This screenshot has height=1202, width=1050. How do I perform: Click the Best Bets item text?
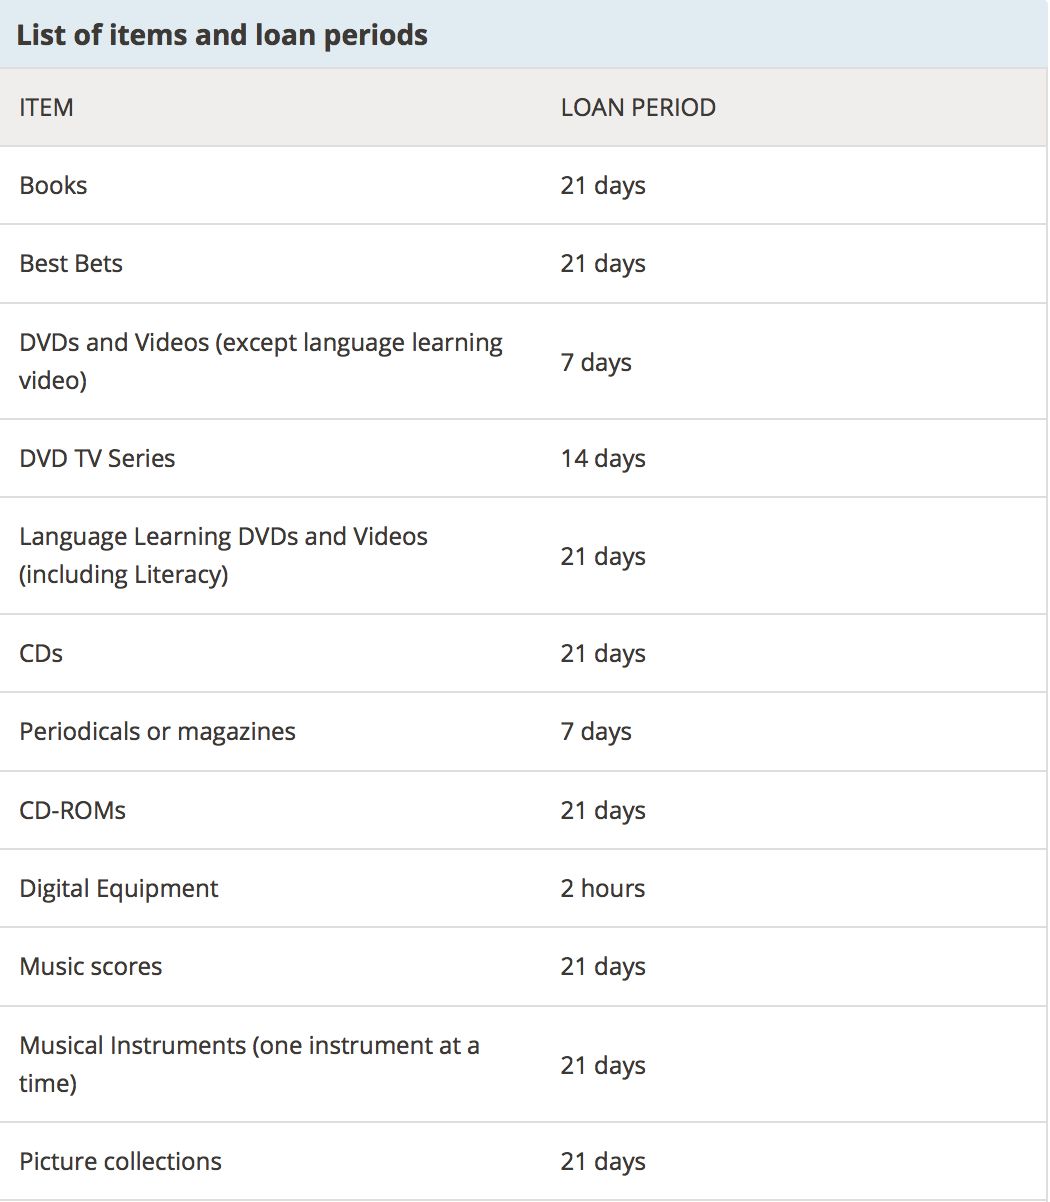[71, 263]
